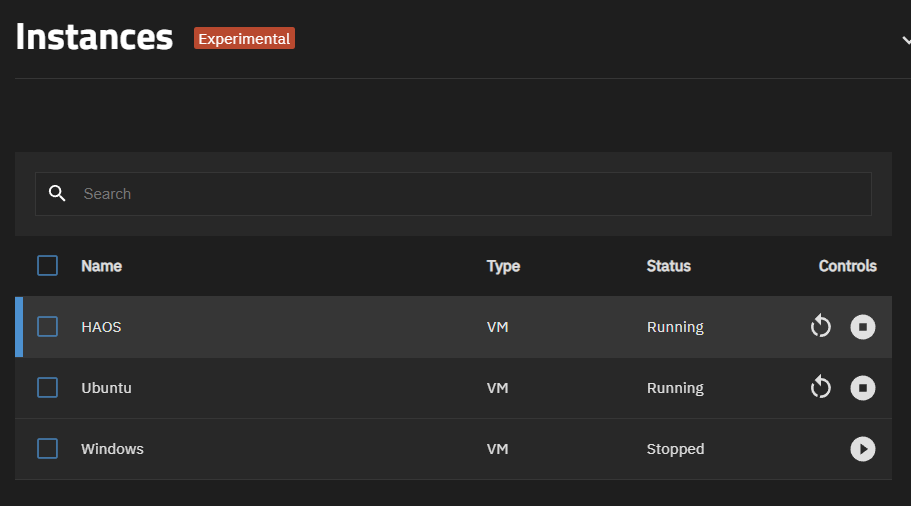Click the search magnifier icon
Screen dimensions: 911x506
[x=57, y=193]
